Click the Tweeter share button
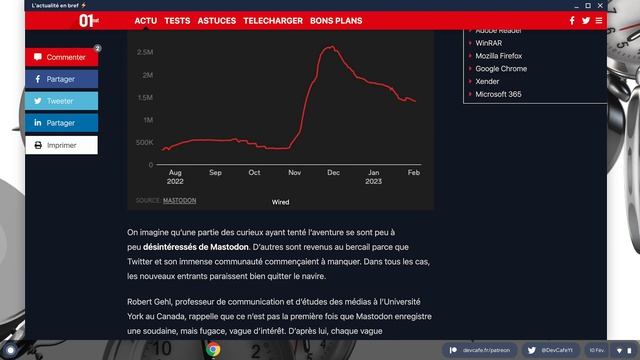The height and width of the screenshot is (360, 640). click(x=62, y=101)
